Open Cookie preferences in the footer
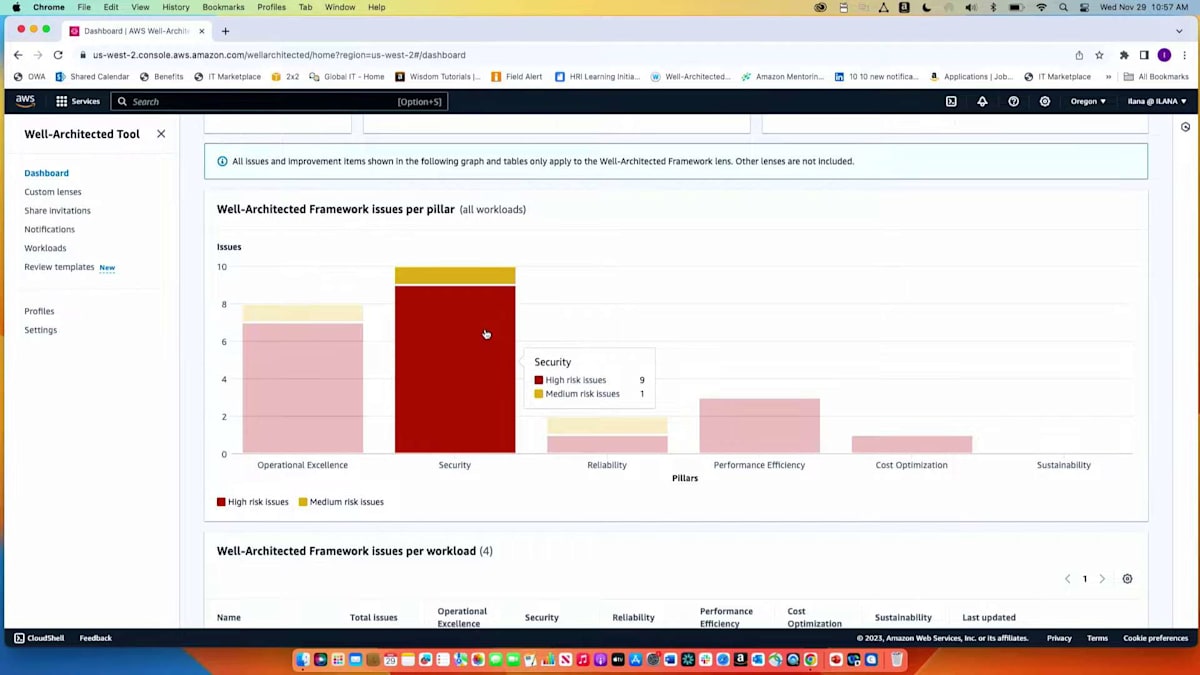 tap(1155, 638)
